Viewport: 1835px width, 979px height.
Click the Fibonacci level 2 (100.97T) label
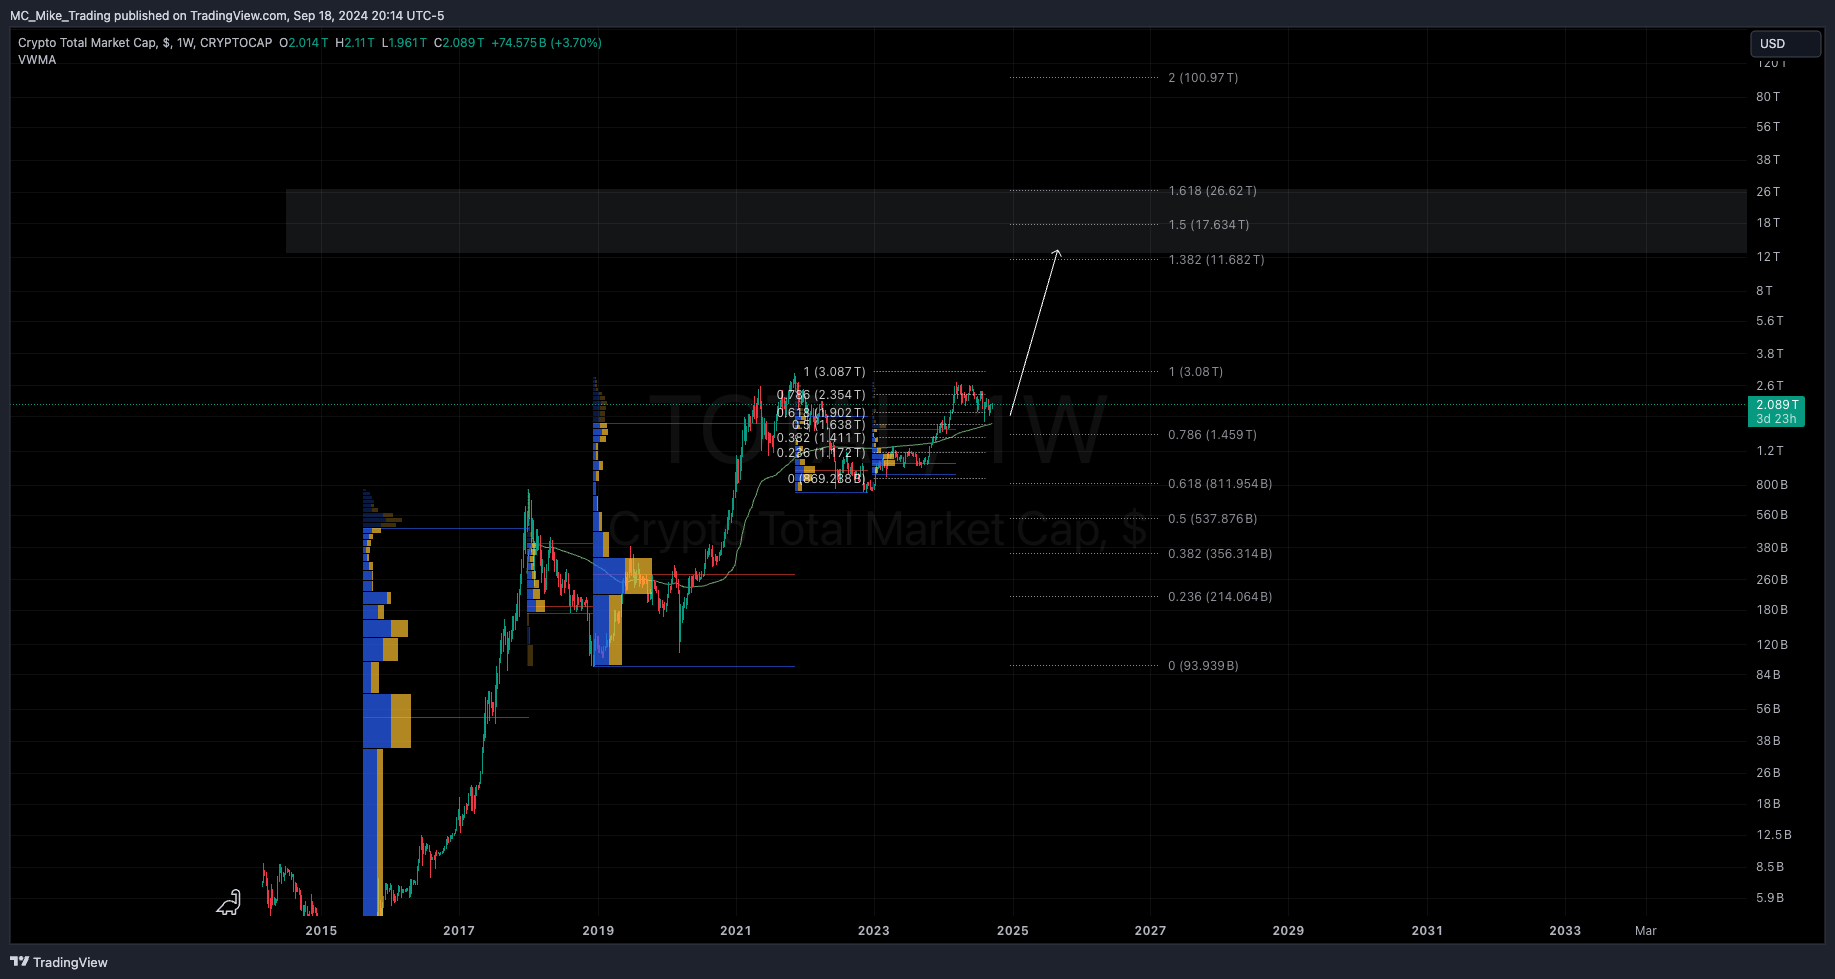1203,78
